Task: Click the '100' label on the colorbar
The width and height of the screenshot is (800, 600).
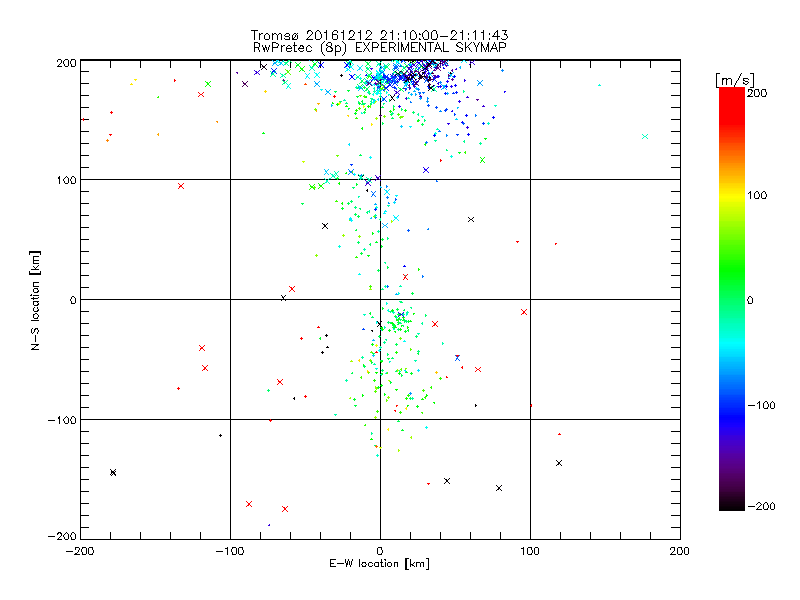Action: 757,195
